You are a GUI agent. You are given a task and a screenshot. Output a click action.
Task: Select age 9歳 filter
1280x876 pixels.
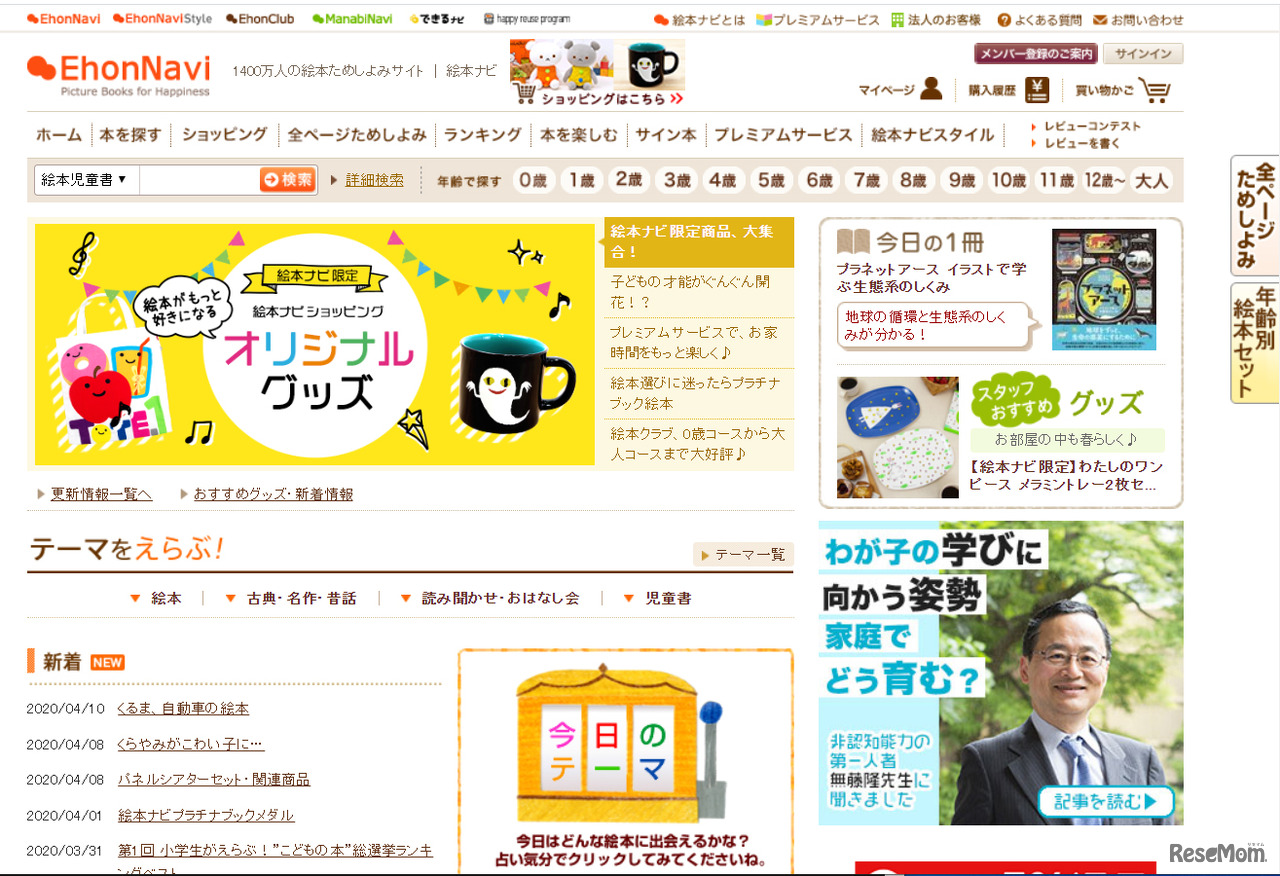pos(961,180)
